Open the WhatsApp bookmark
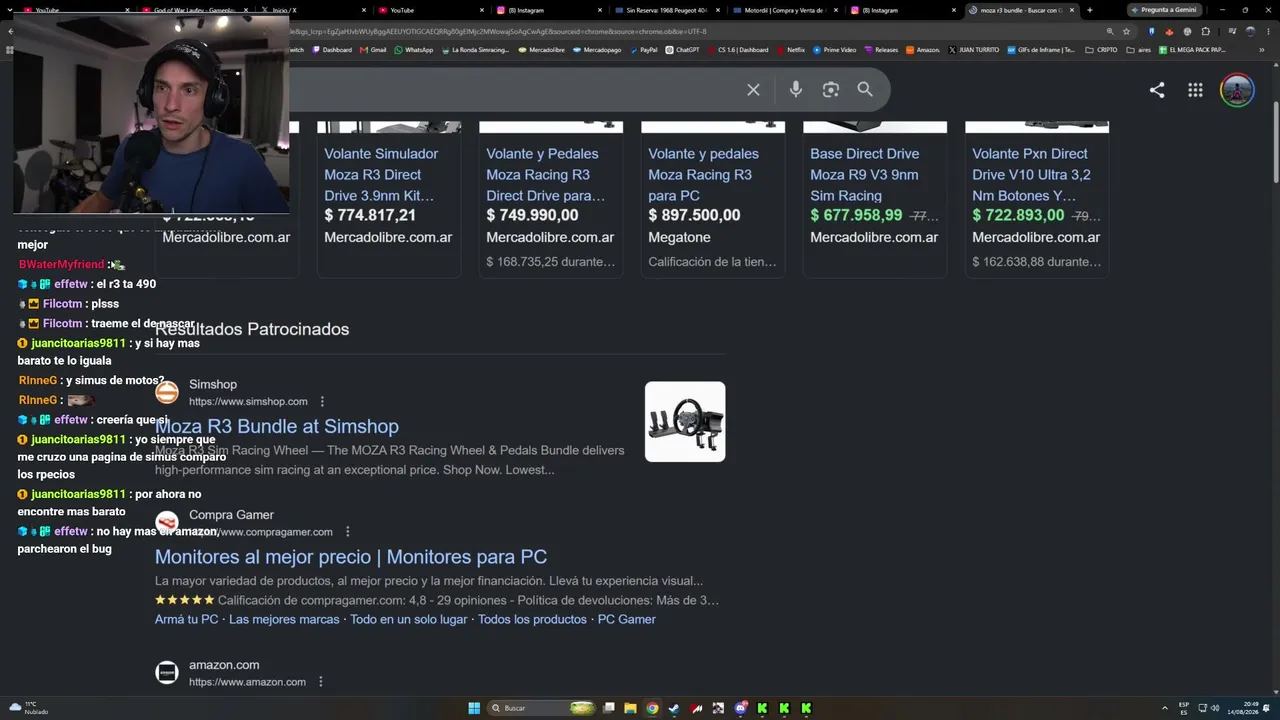This screenshot has width=1280, height=720. pos(414,49)
